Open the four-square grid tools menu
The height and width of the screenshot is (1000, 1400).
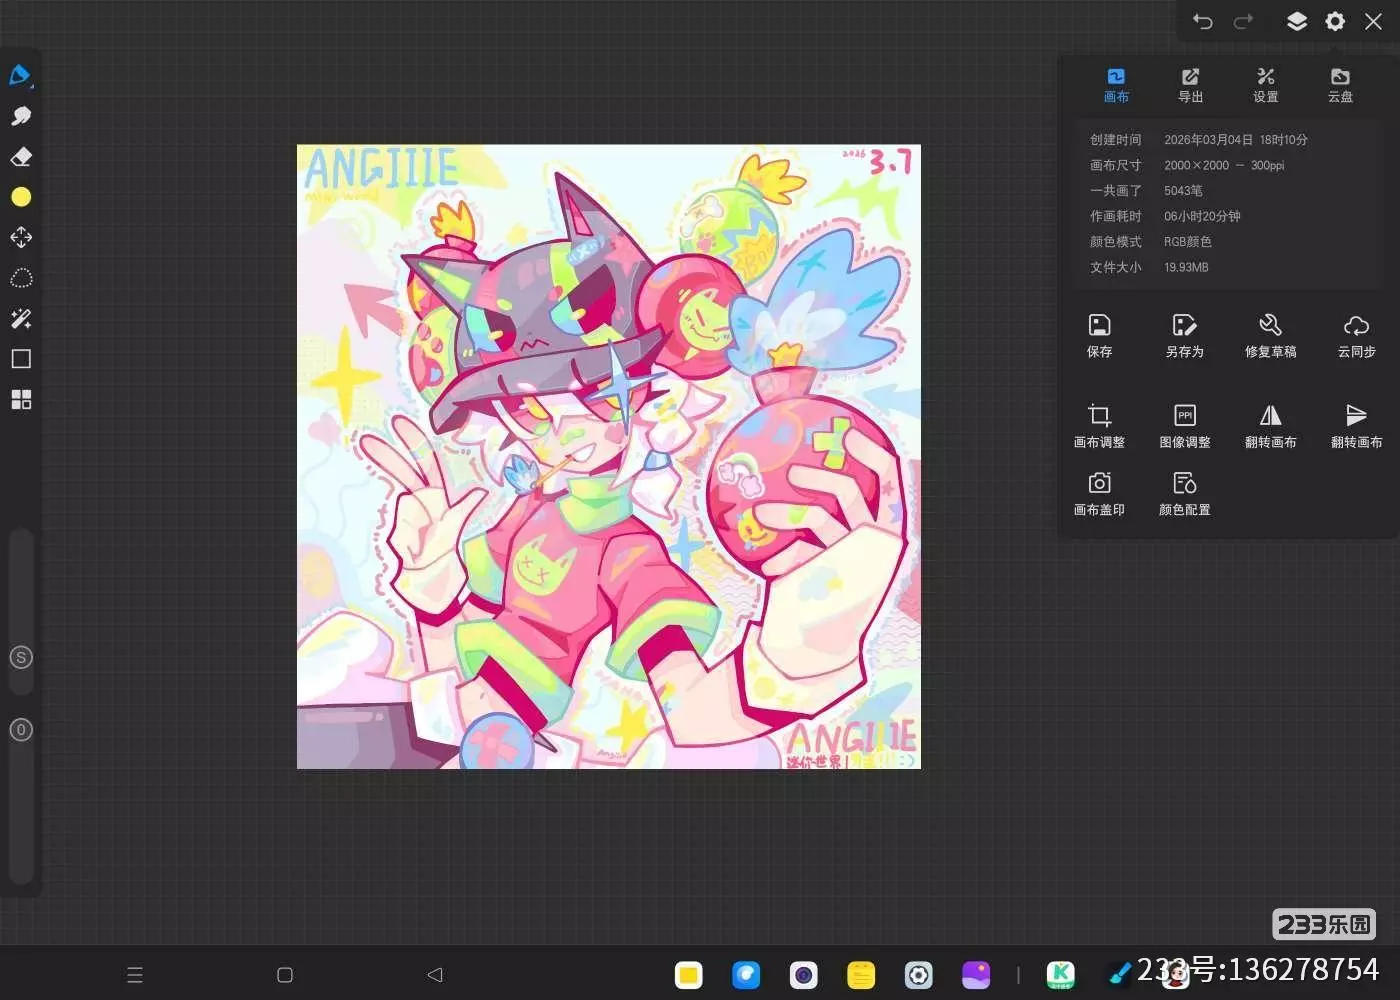coord(21,400)
